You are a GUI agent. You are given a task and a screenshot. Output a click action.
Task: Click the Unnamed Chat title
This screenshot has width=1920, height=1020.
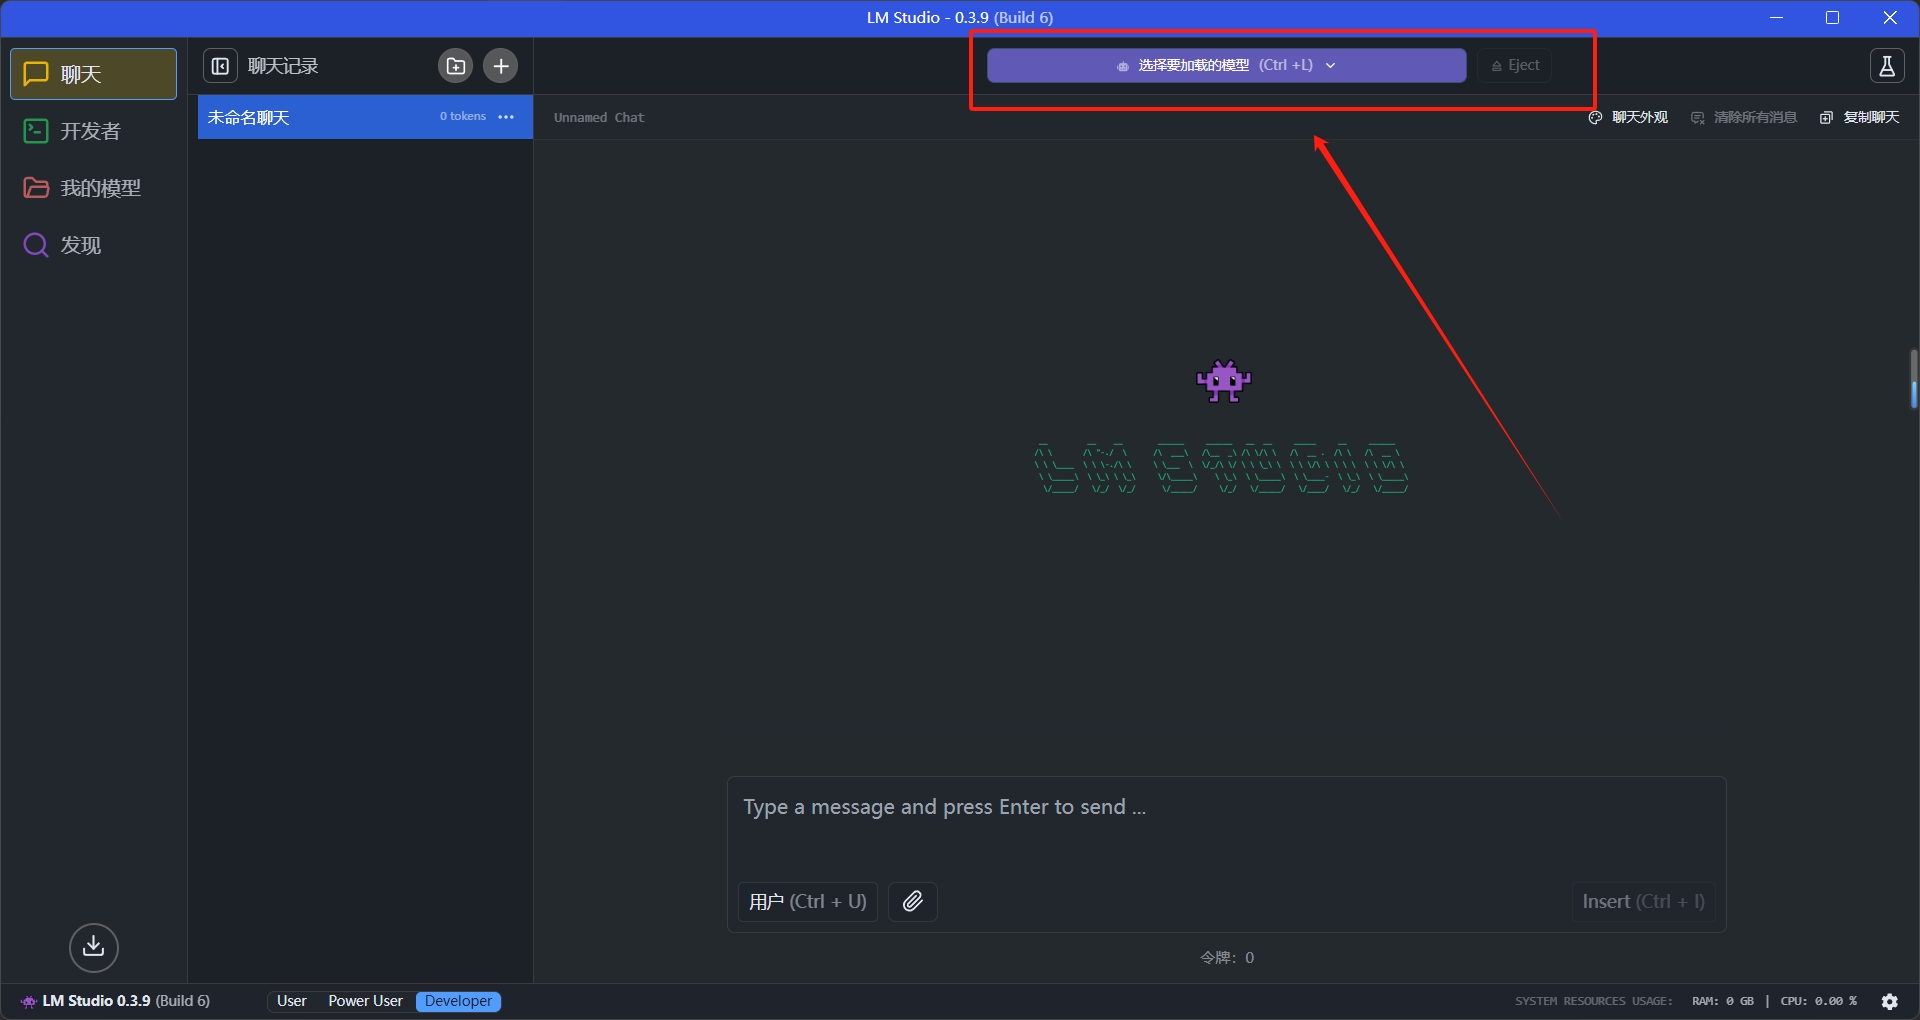tap(599, 118)
